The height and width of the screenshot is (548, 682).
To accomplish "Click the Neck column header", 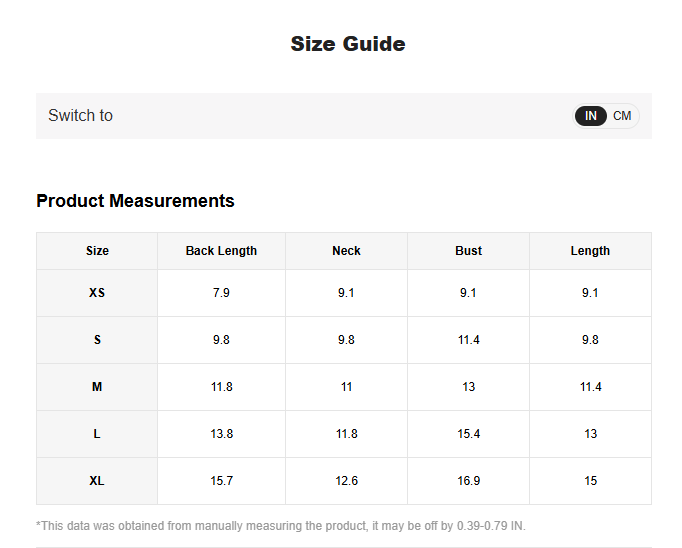I will (346, 251).
